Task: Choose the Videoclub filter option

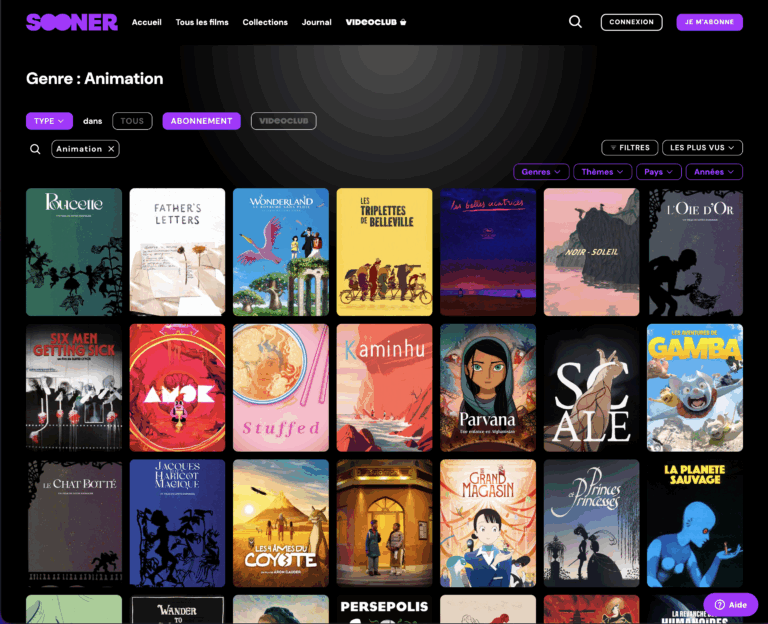Action: pos(284,121)
